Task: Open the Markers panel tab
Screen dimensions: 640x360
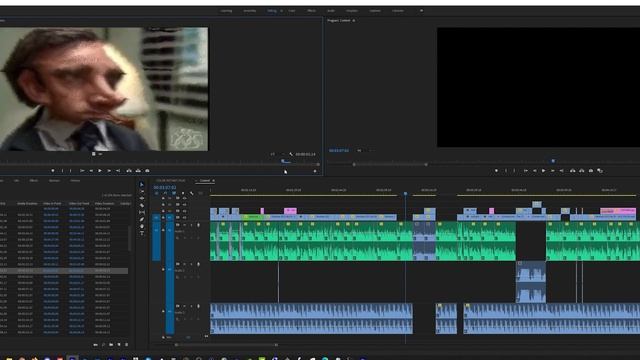Action: [54, 180]
